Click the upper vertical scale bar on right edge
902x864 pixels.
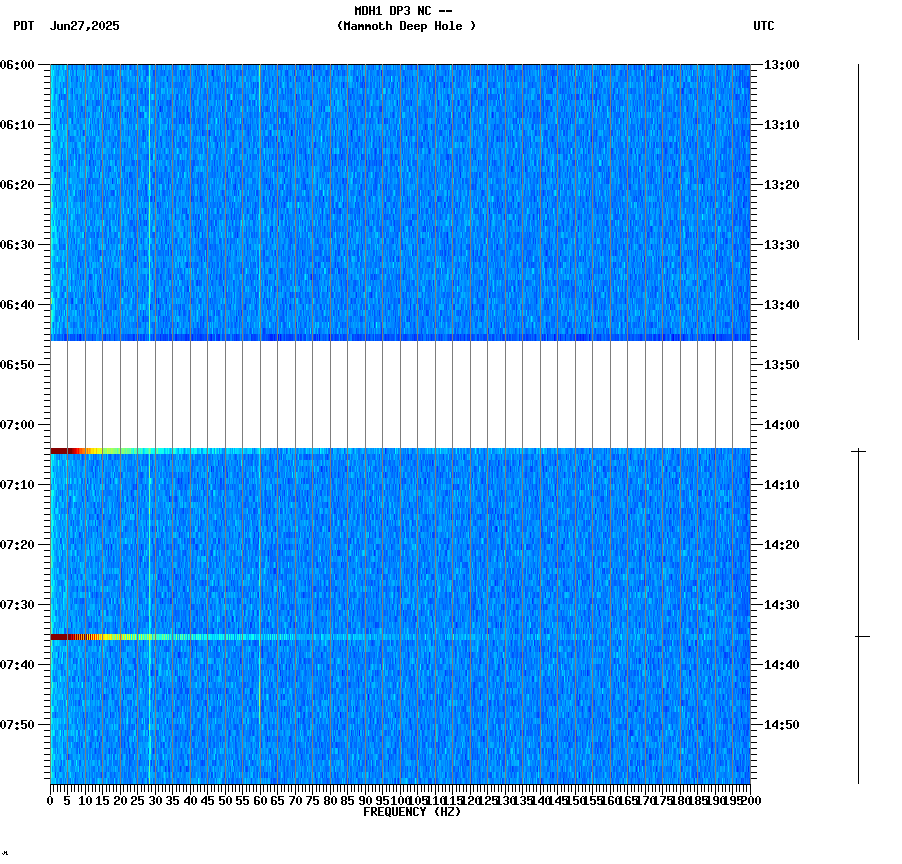(x=858, y=200)
